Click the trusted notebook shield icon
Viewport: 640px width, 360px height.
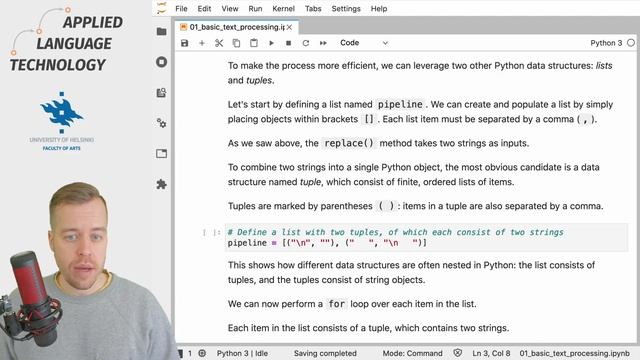[x=458, y=353]
